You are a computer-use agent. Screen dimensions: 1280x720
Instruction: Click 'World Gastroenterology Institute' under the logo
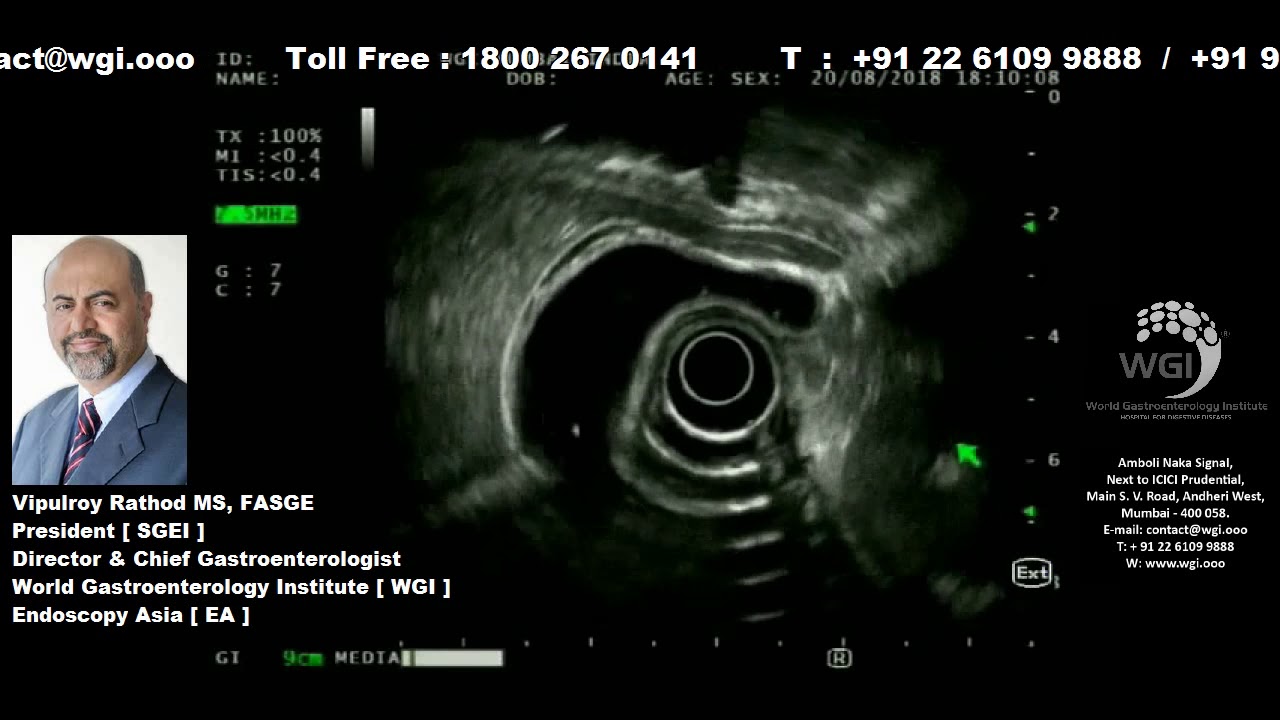pos(1176,406)
